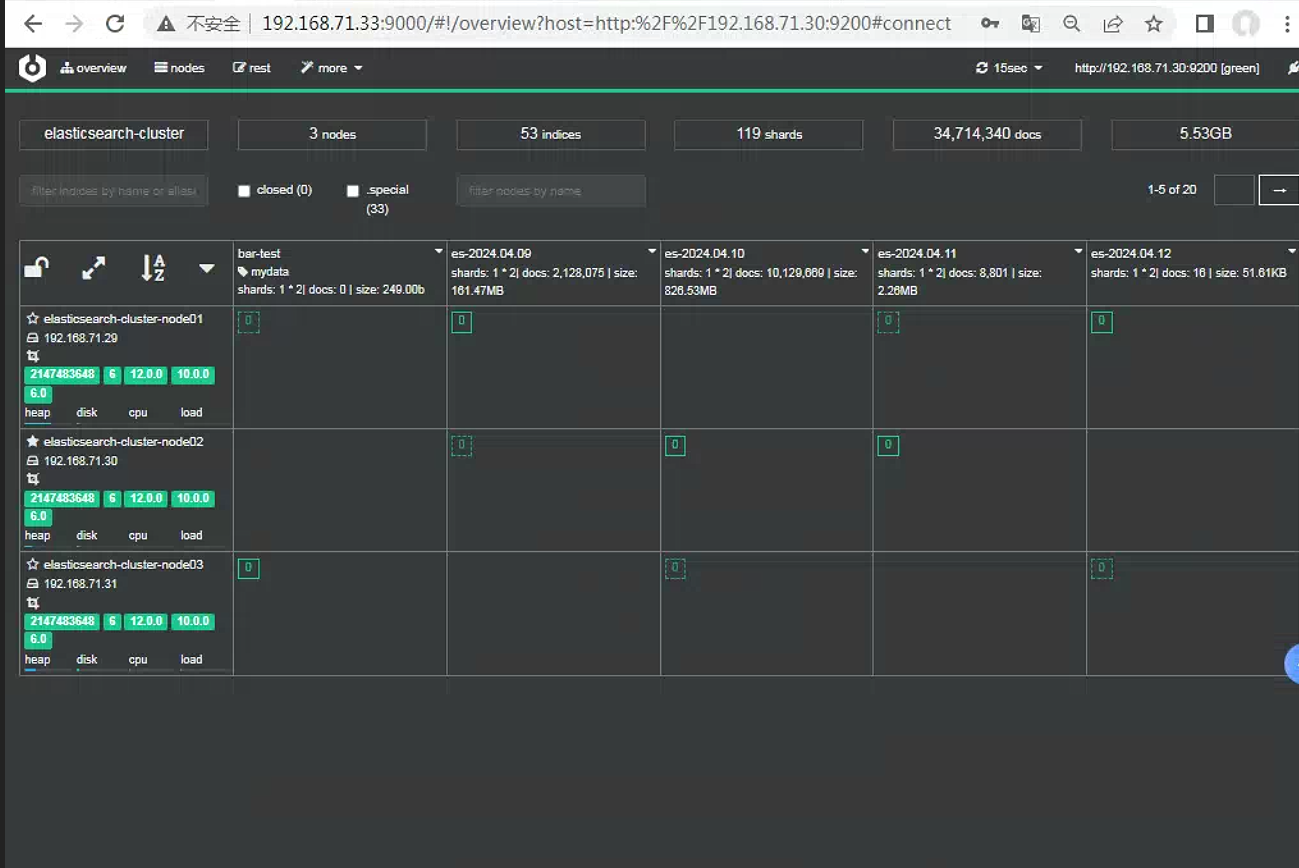The image size is (1299, 868).
Task: Click the master star icon of node02
Action: click(x=32, y=441)
